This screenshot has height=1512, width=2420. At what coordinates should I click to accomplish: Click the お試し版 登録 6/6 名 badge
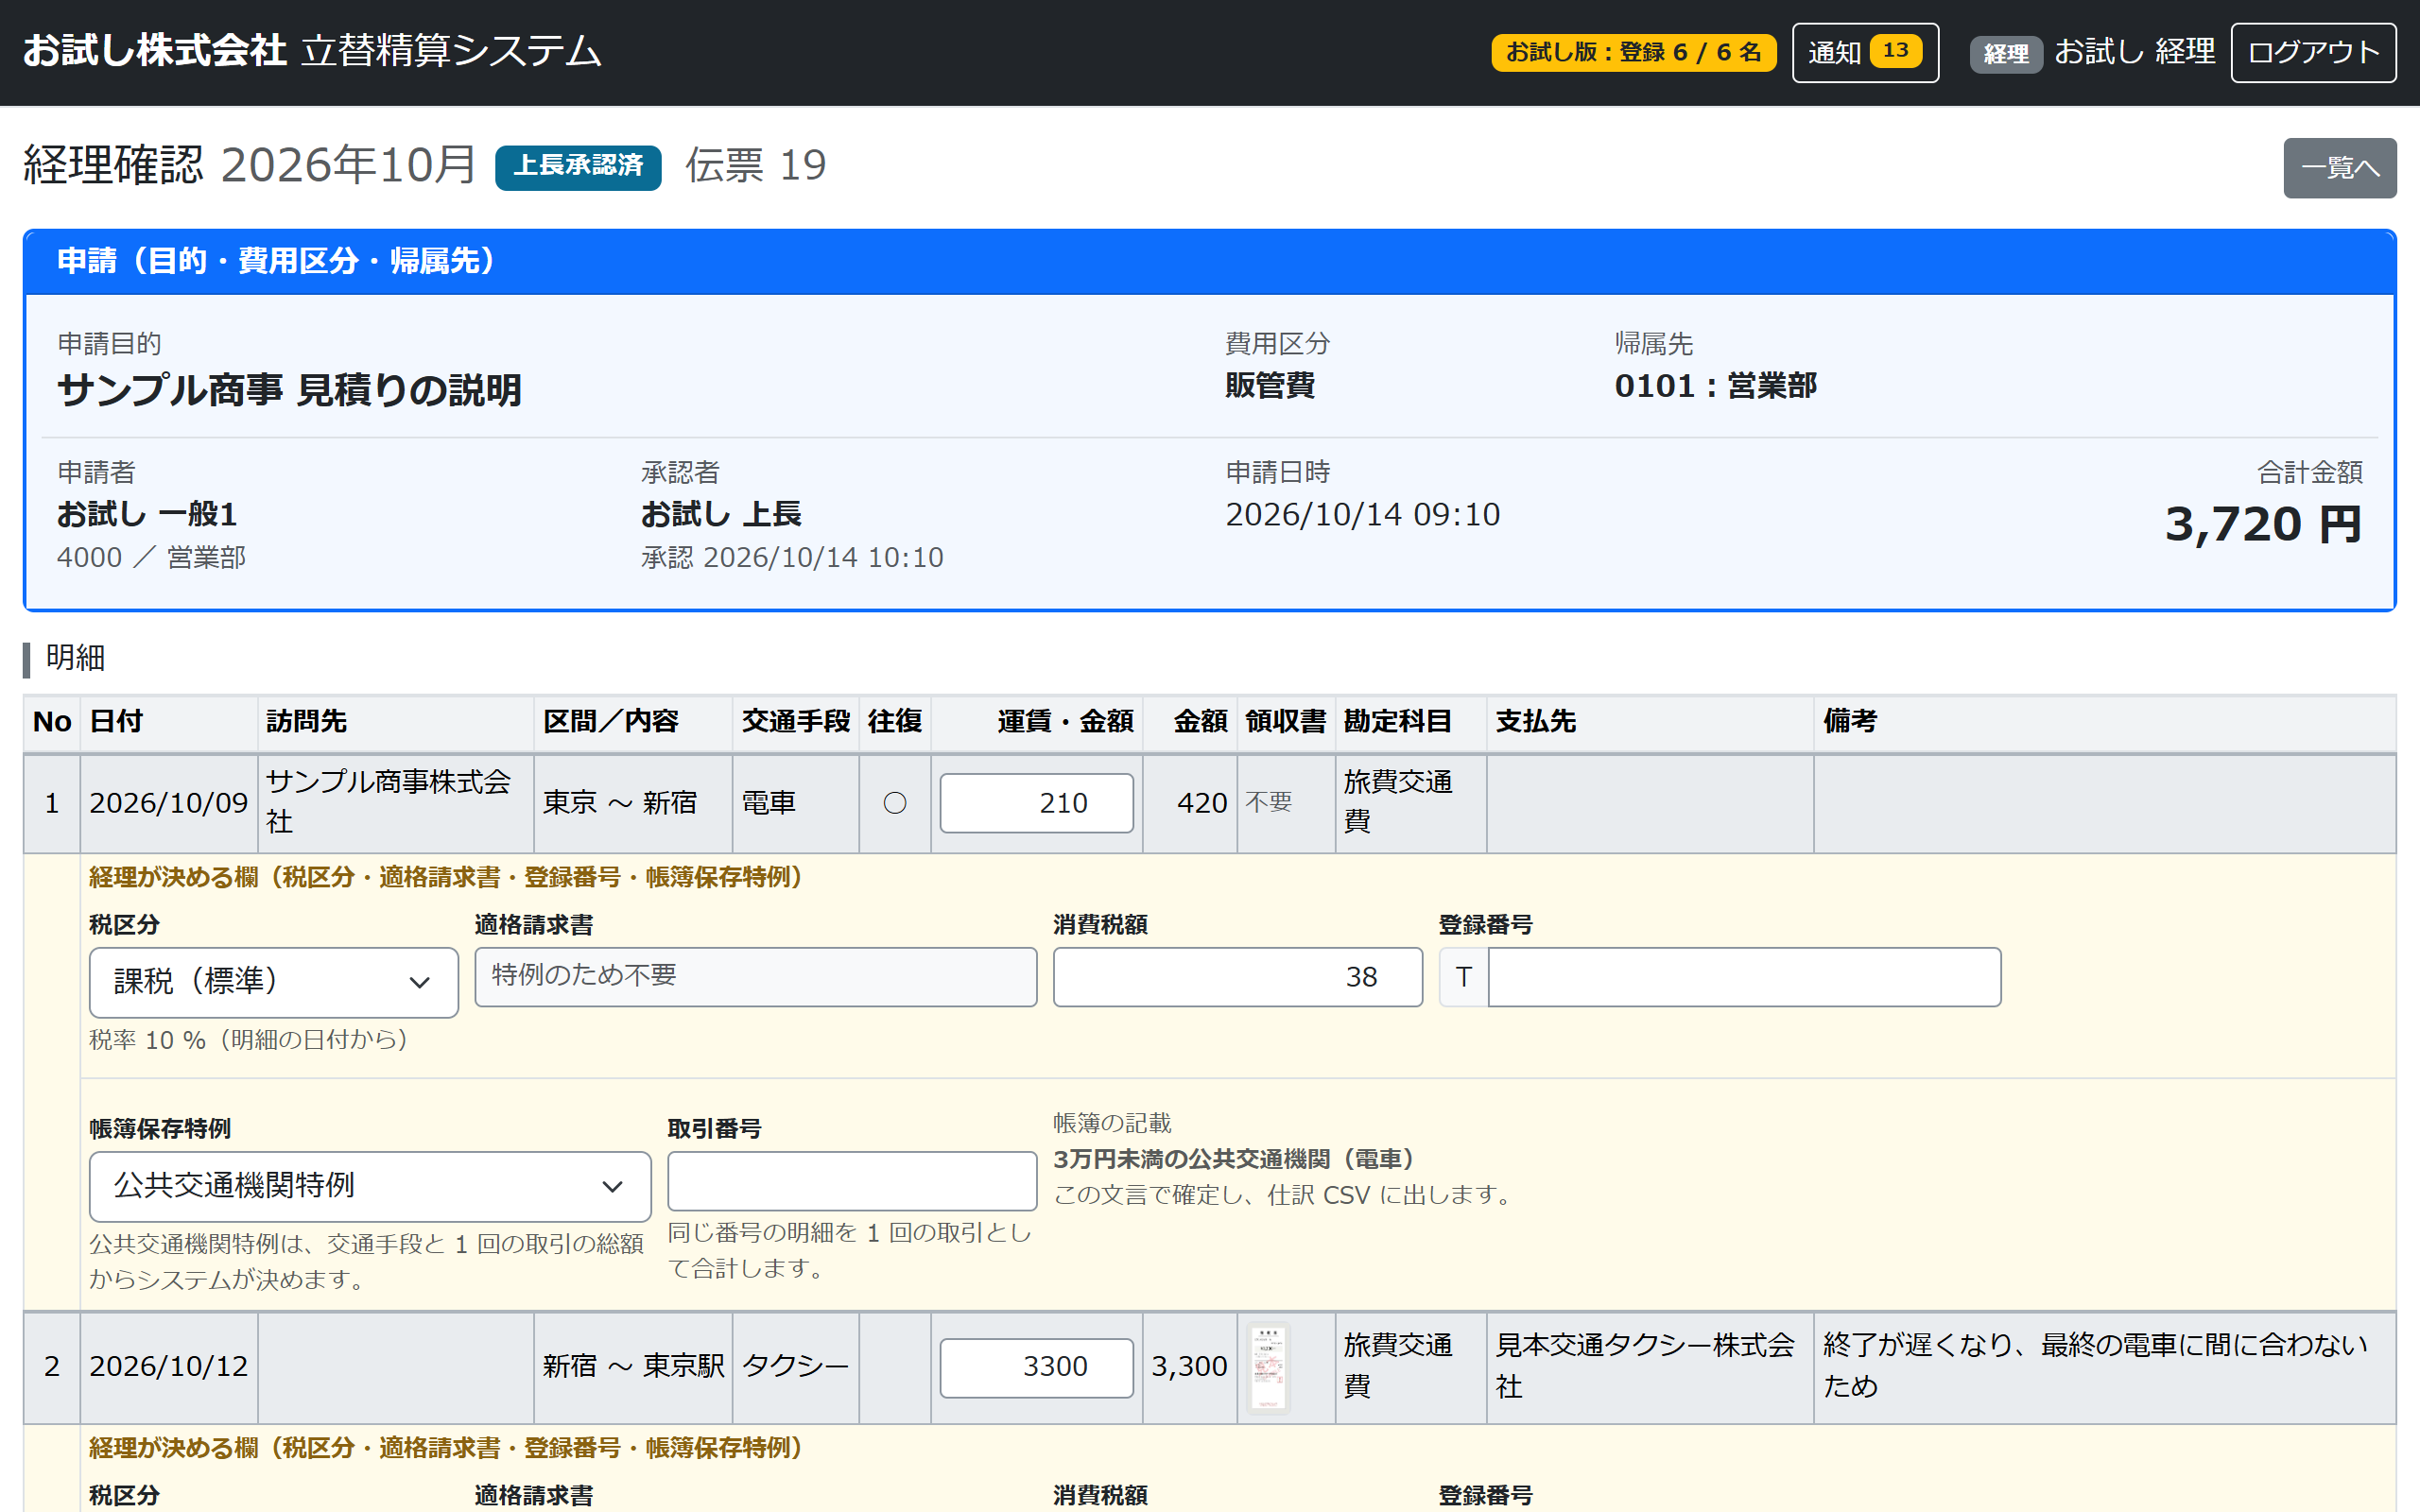pos(1633,52)
